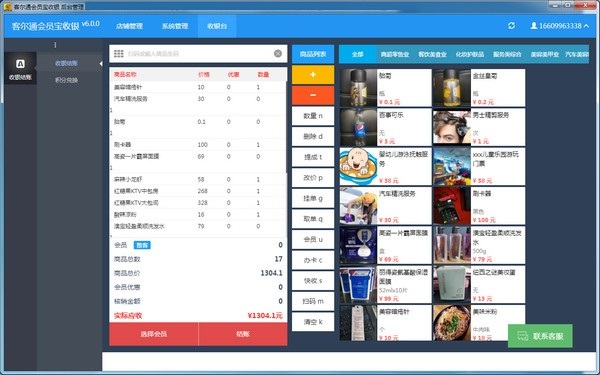The height and width of the screenshot is (375, 600).
Task: Click the 儿童乐园游玩门票 thumbnail
Action: click(452, 166)
